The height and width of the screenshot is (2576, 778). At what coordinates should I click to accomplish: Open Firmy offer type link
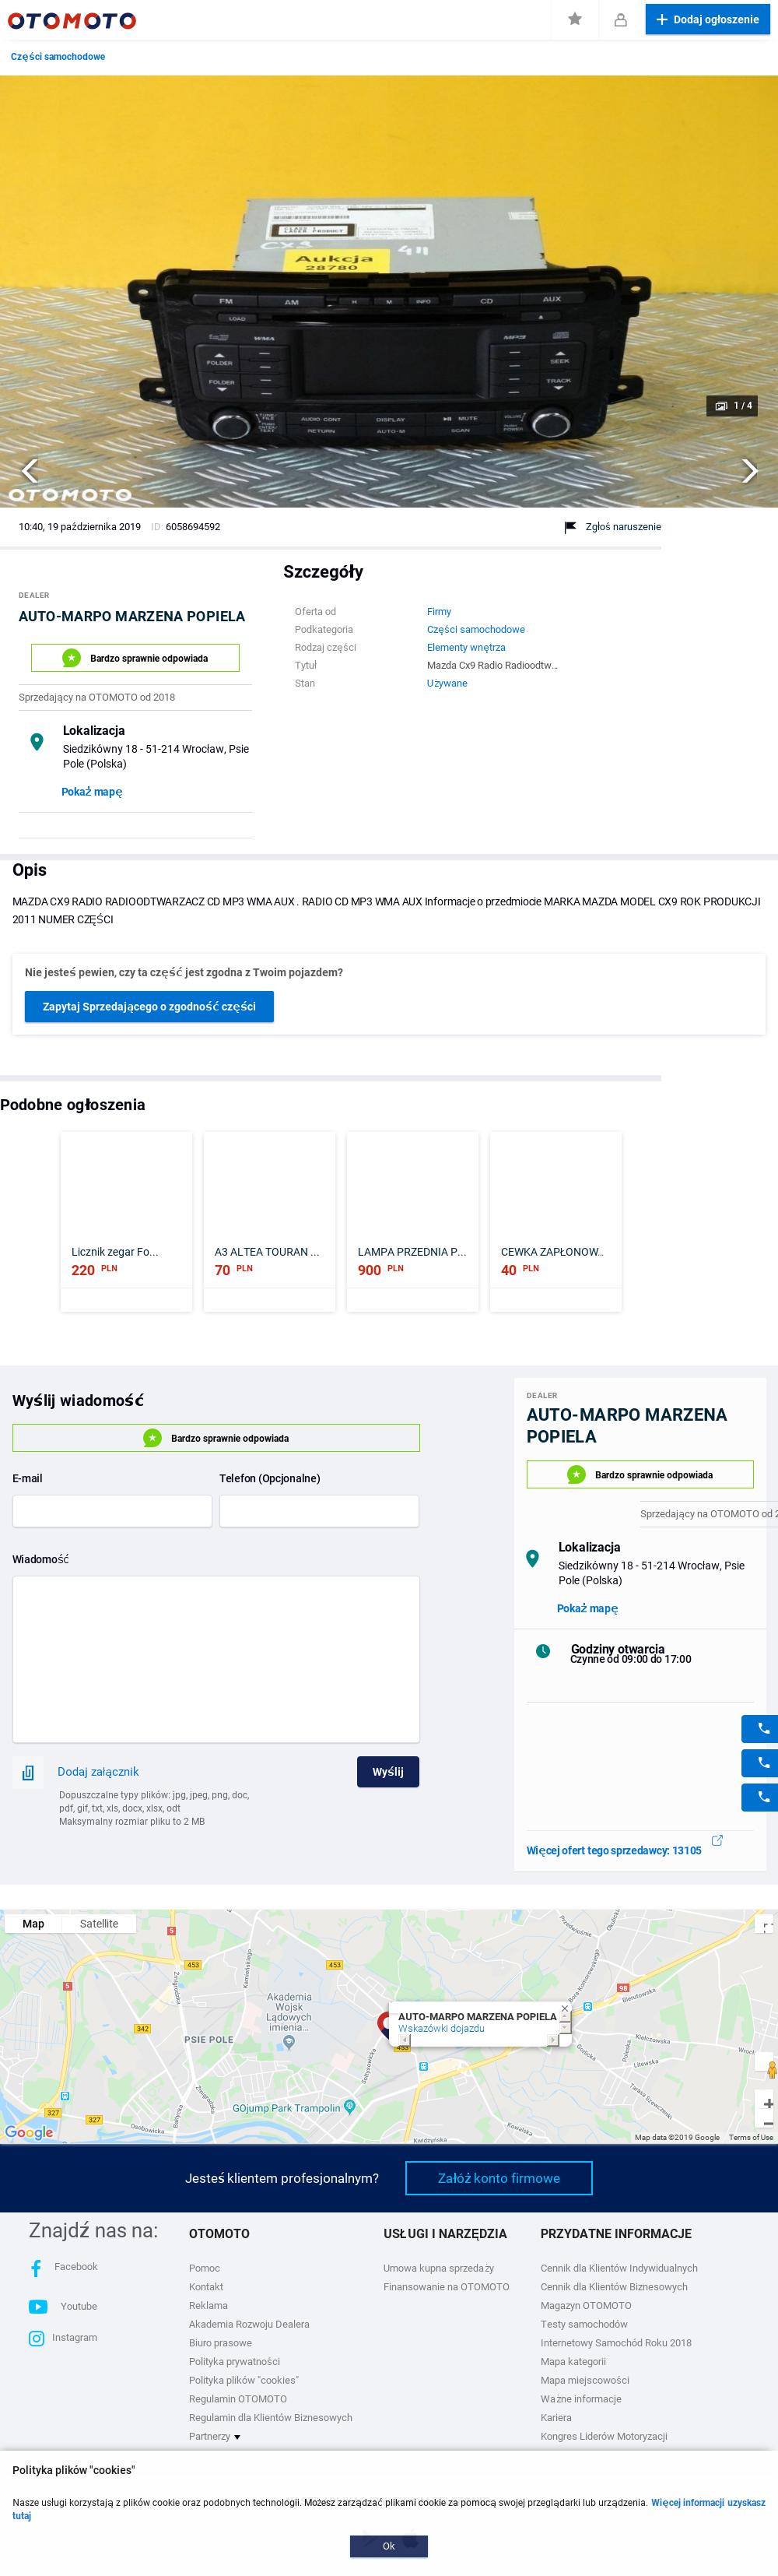pyautogui.click(x=439, y=612)
